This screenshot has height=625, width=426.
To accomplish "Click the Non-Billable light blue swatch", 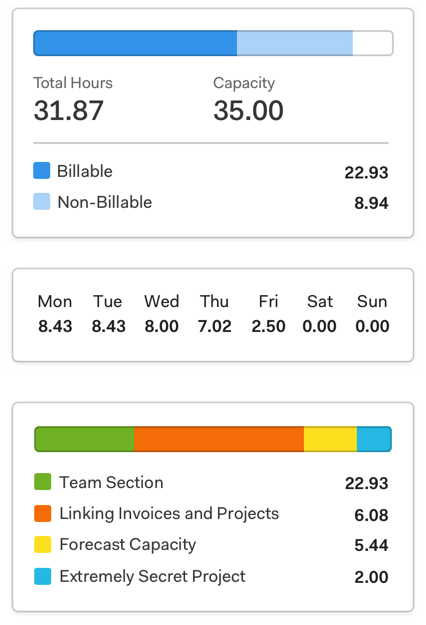I will tap(41, 201).
